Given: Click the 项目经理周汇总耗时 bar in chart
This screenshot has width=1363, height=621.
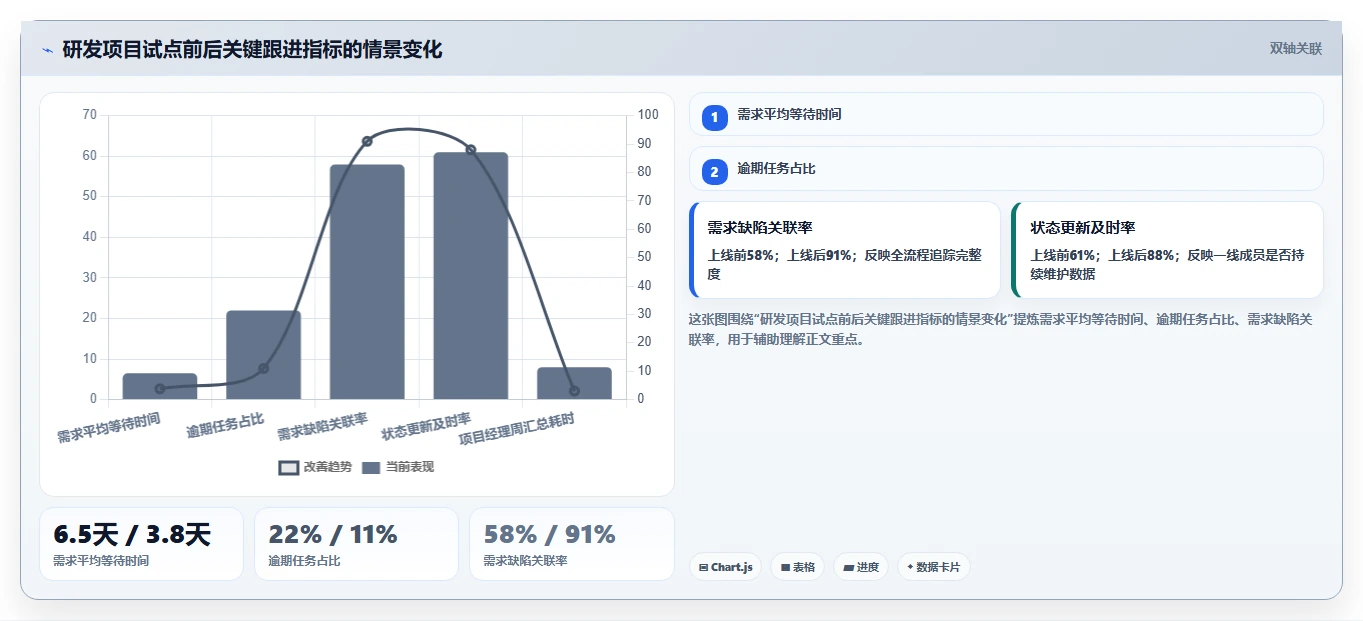Looking at the screenshot, I should click(x=574, y=383).
